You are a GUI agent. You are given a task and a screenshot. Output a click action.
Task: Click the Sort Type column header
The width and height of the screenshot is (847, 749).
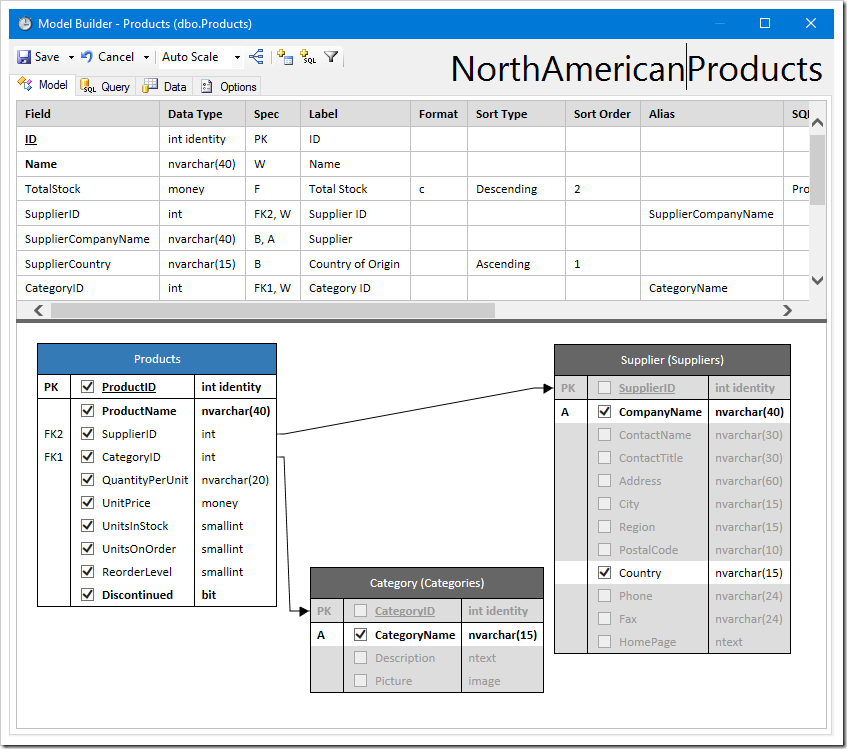516,114
